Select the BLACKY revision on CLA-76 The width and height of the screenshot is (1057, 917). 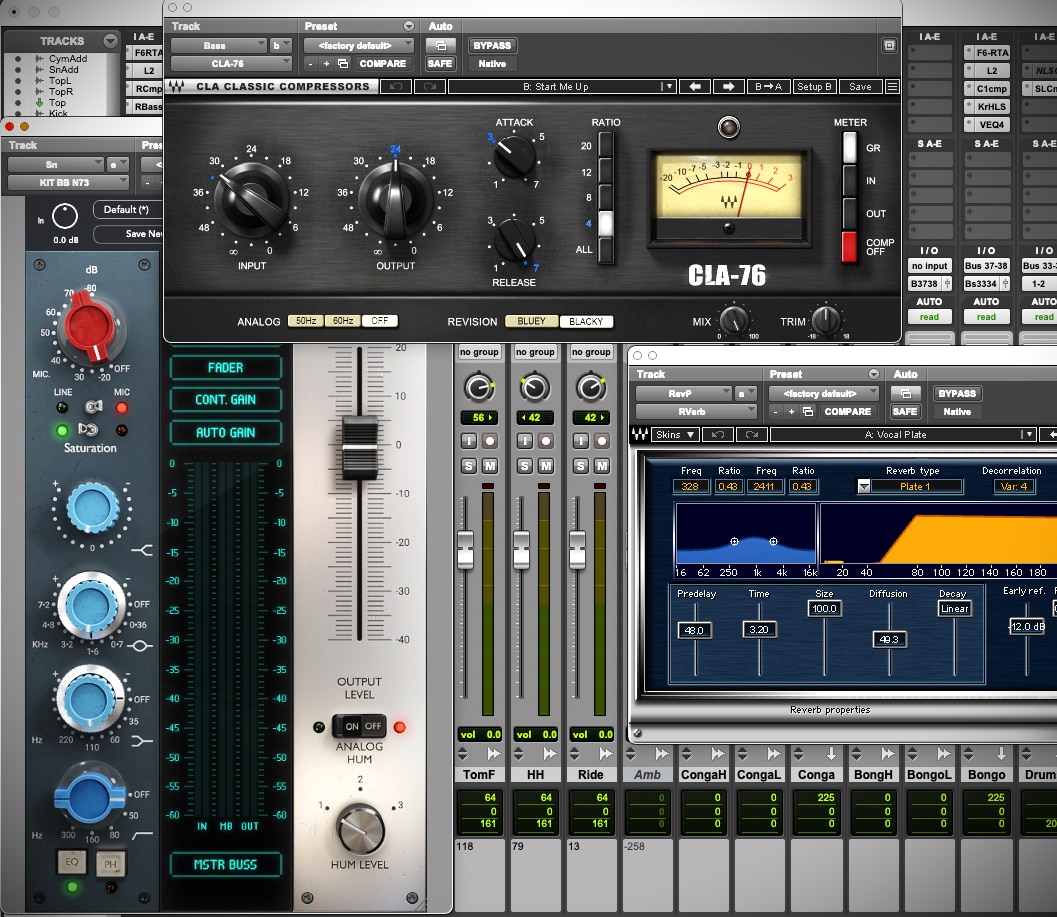coord(586,322)
